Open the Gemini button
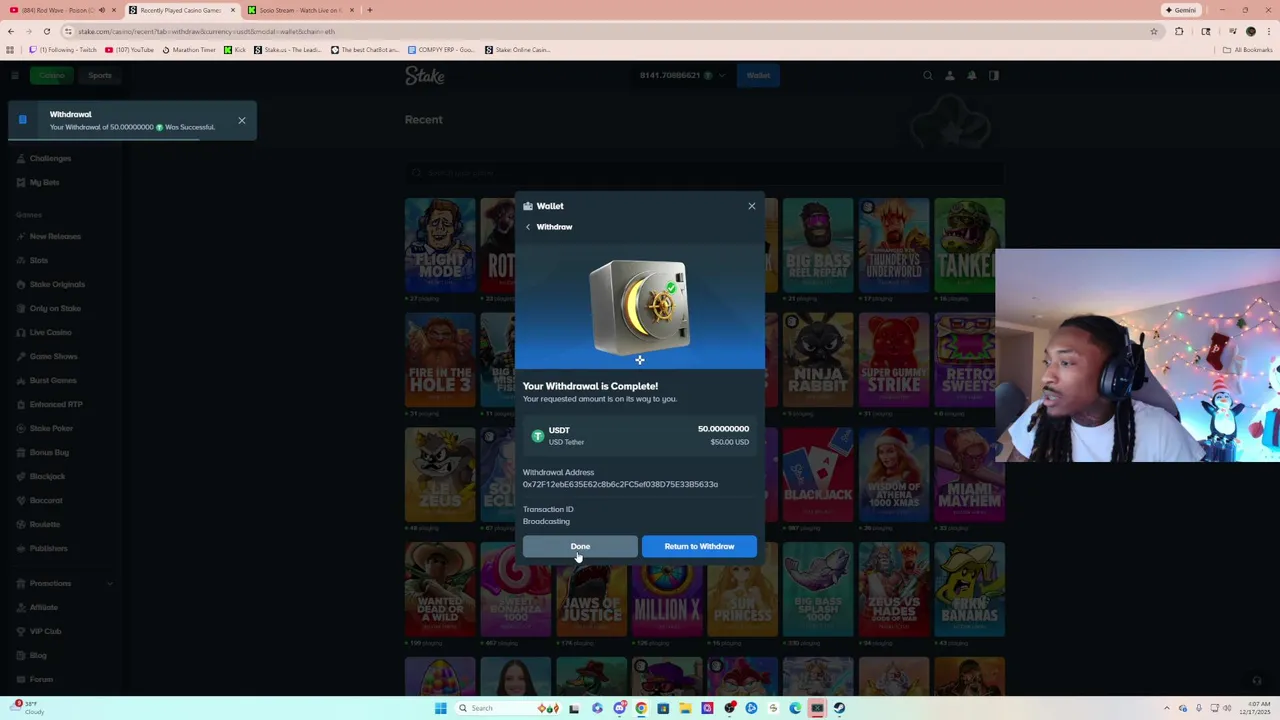This screenshot has height=720, width=1280. (1181, 10)
